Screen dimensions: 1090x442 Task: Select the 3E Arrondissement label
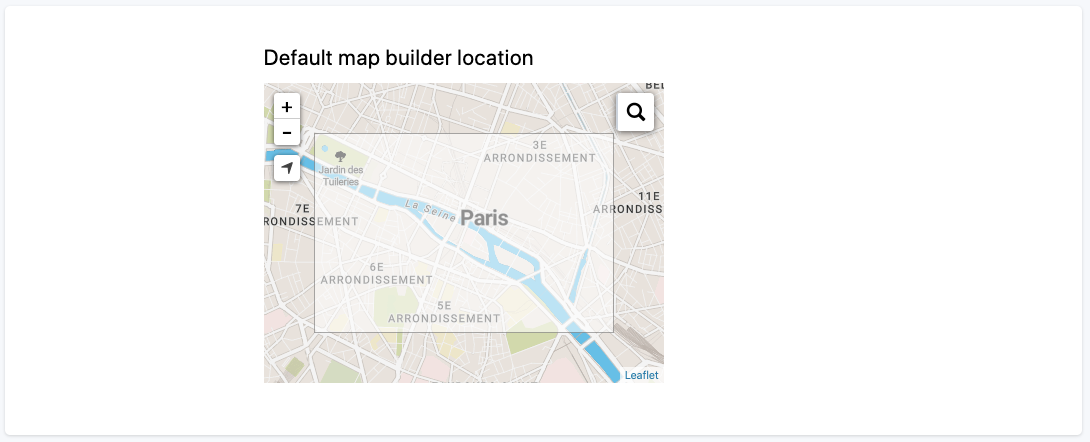(540, 151)
